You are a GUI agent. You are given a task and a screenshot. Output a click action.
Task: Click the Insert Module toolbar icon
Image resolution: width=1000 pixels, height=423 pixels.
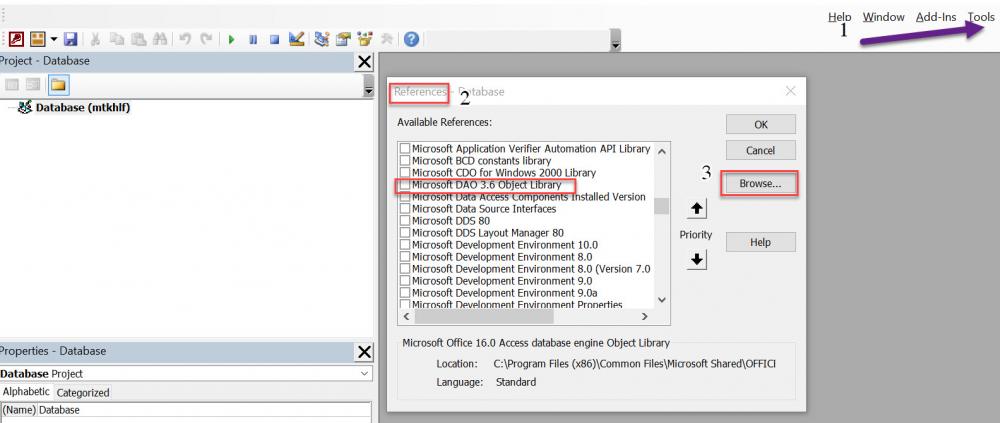38,40
